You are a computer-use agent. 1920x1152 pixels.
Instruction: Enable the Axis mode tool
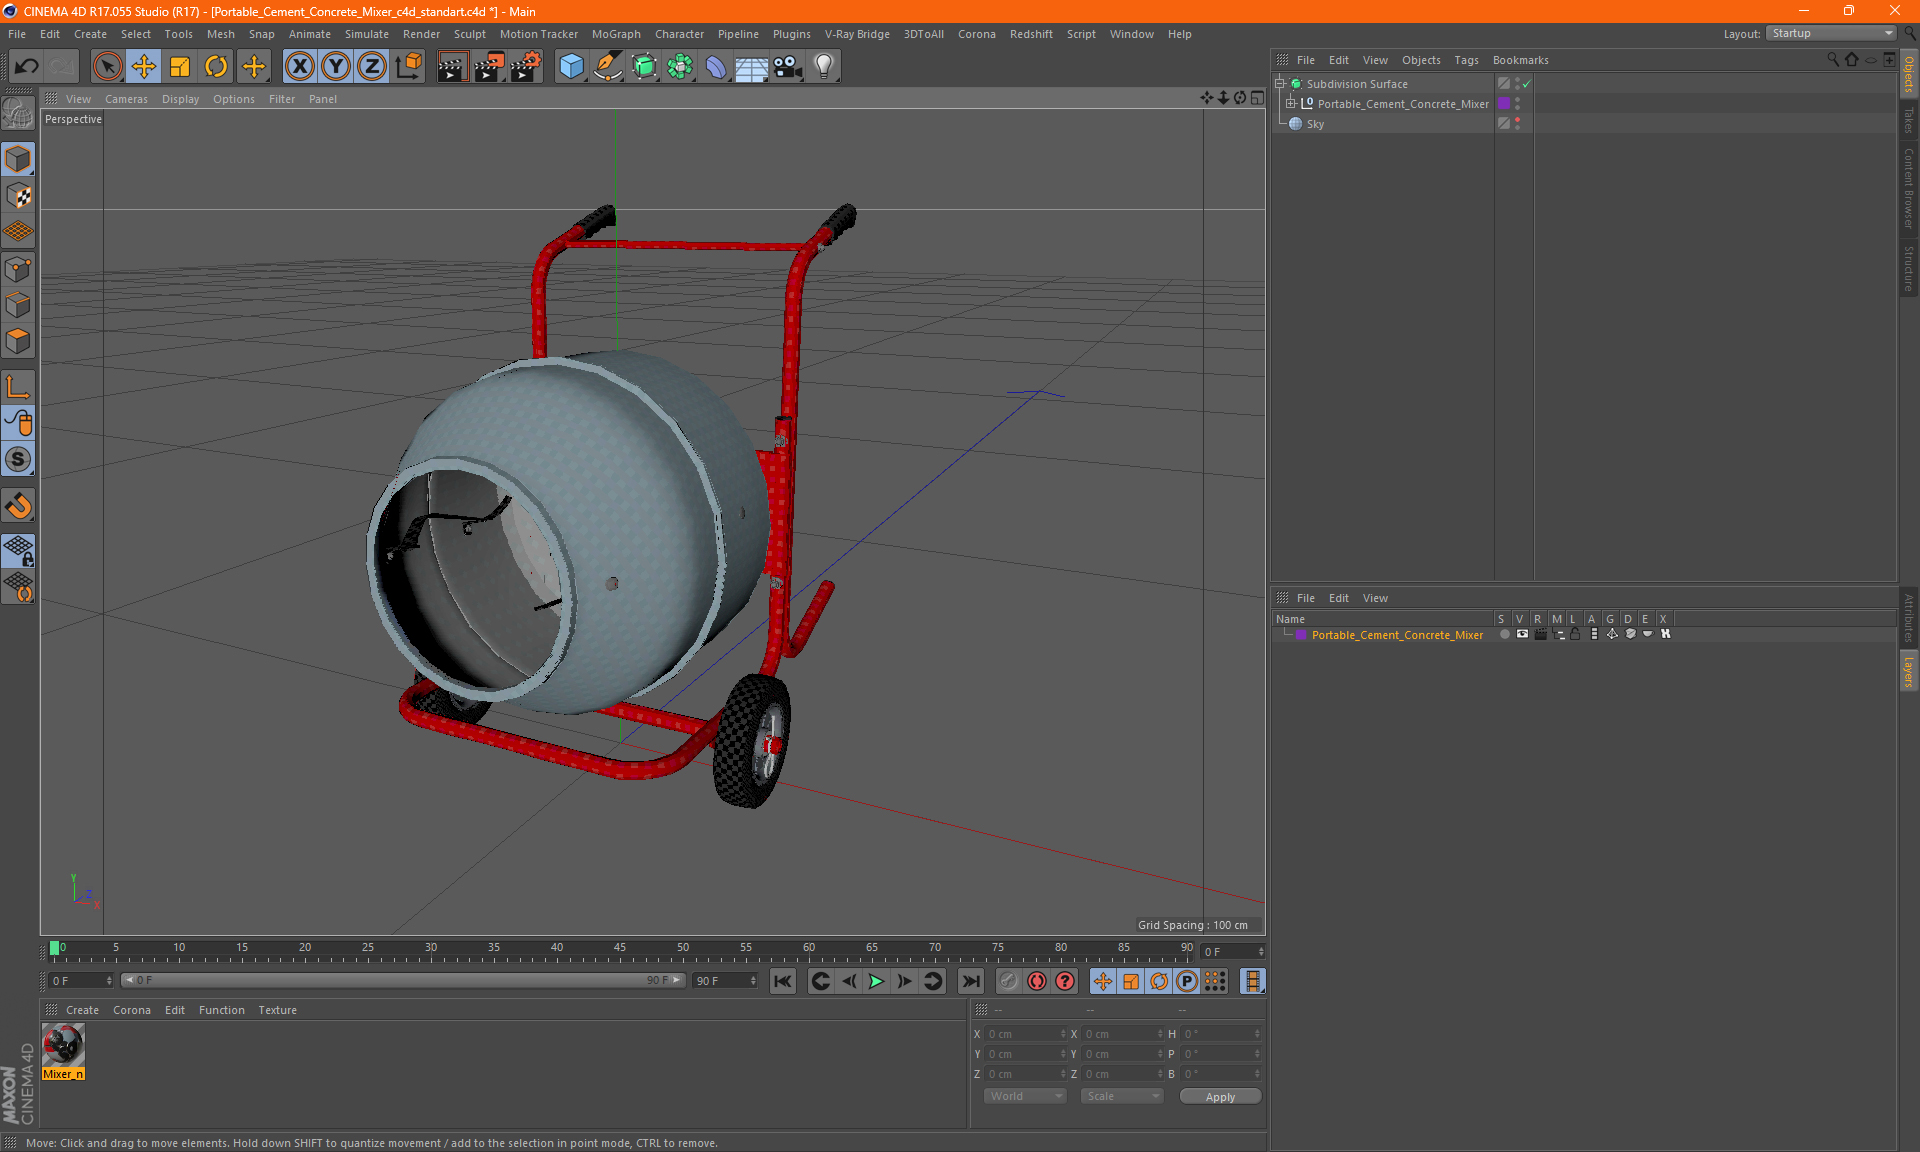tap(18, 387)
